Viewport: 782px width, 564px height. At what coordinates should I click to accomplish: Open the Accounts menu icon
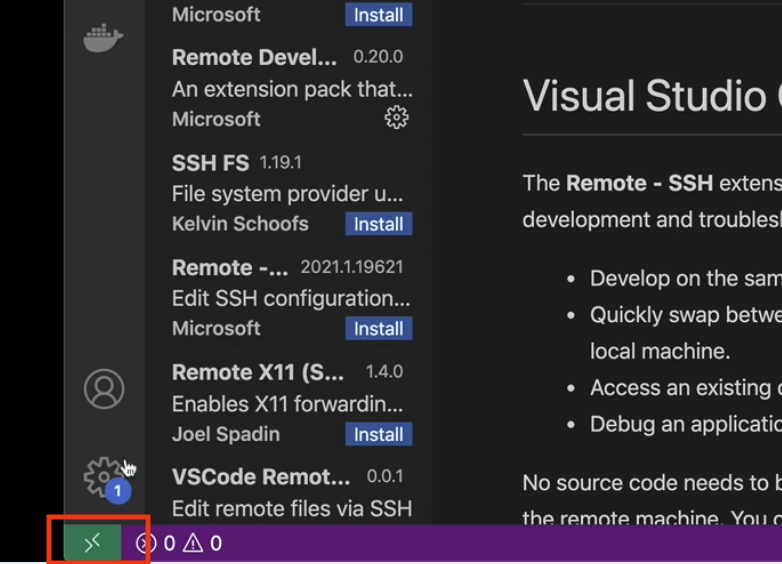pos(104,389)
